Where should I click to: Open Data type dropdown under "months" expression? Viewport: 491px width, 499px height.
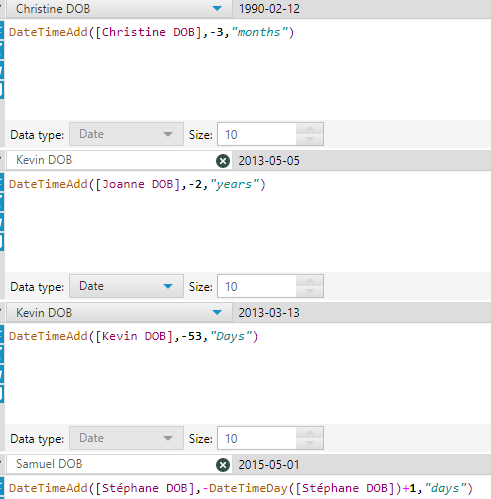126,134
